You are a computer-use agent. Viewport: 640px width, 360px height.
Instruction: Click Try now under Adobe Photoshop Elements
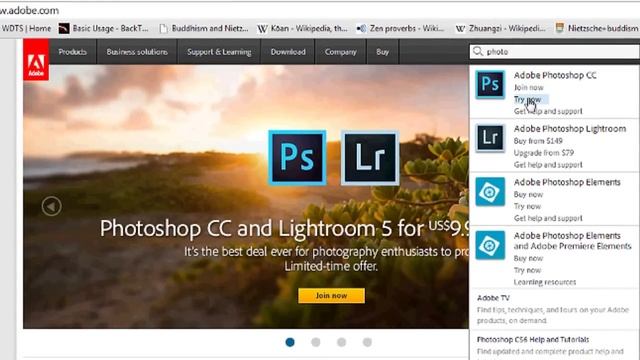click(x=527, y=206)
